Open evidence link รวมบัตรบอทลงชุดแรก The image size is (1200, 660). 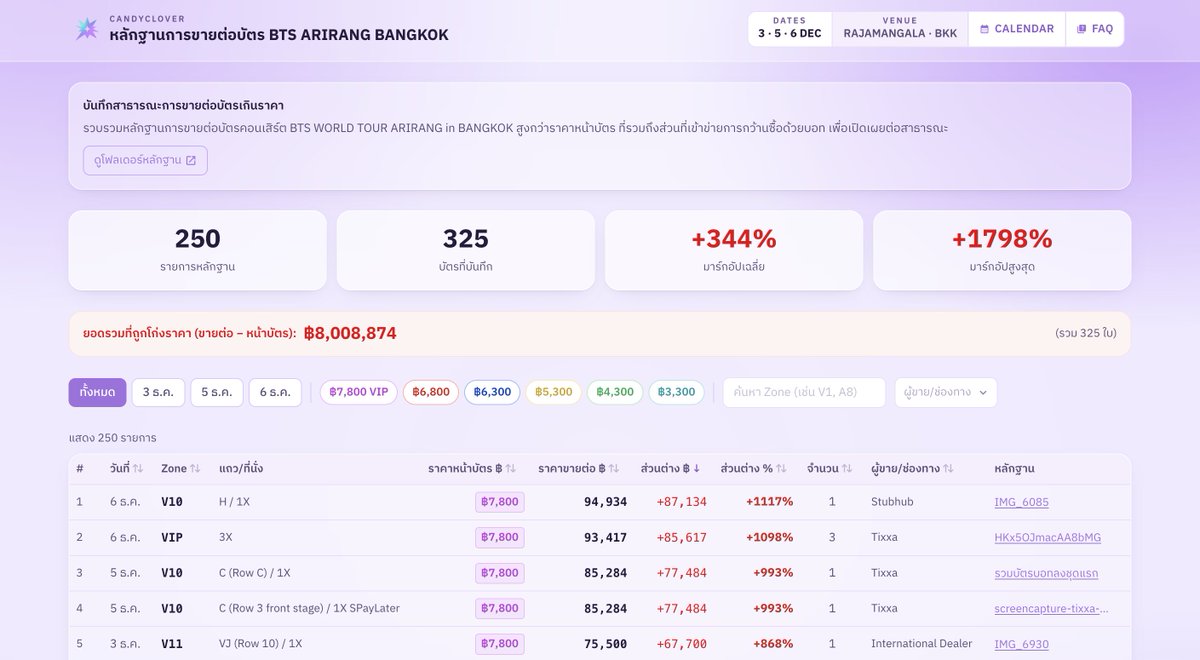click(1045, 573)
